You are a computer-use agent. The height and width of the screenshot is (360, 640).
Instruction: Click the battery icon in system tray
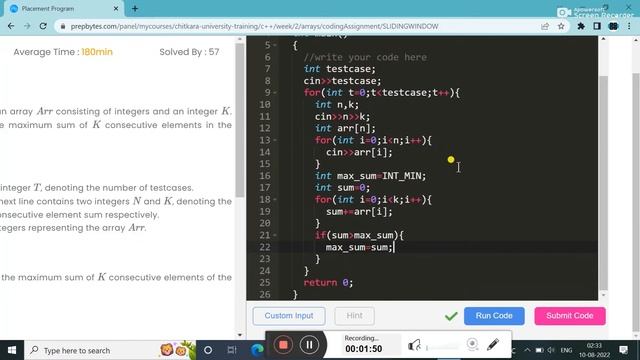(x=539, y=350)
